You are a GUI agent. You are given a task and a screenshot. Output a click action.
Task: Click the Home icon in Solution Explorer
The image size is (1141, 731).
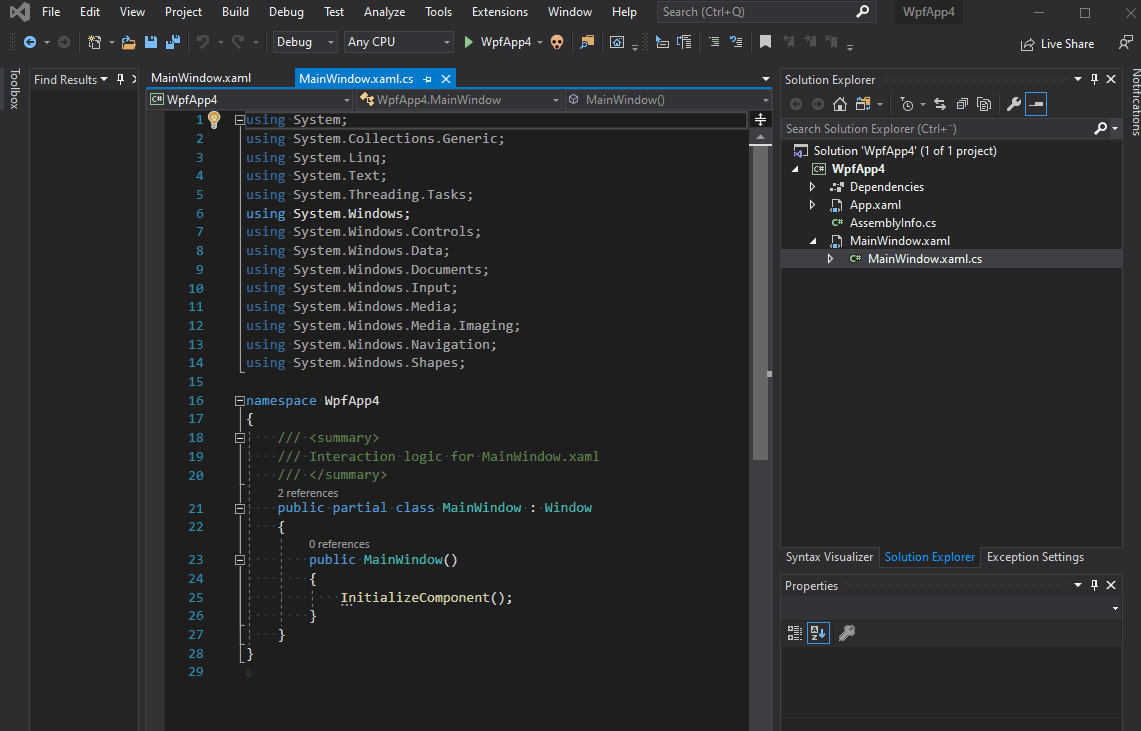pos(840,104)
